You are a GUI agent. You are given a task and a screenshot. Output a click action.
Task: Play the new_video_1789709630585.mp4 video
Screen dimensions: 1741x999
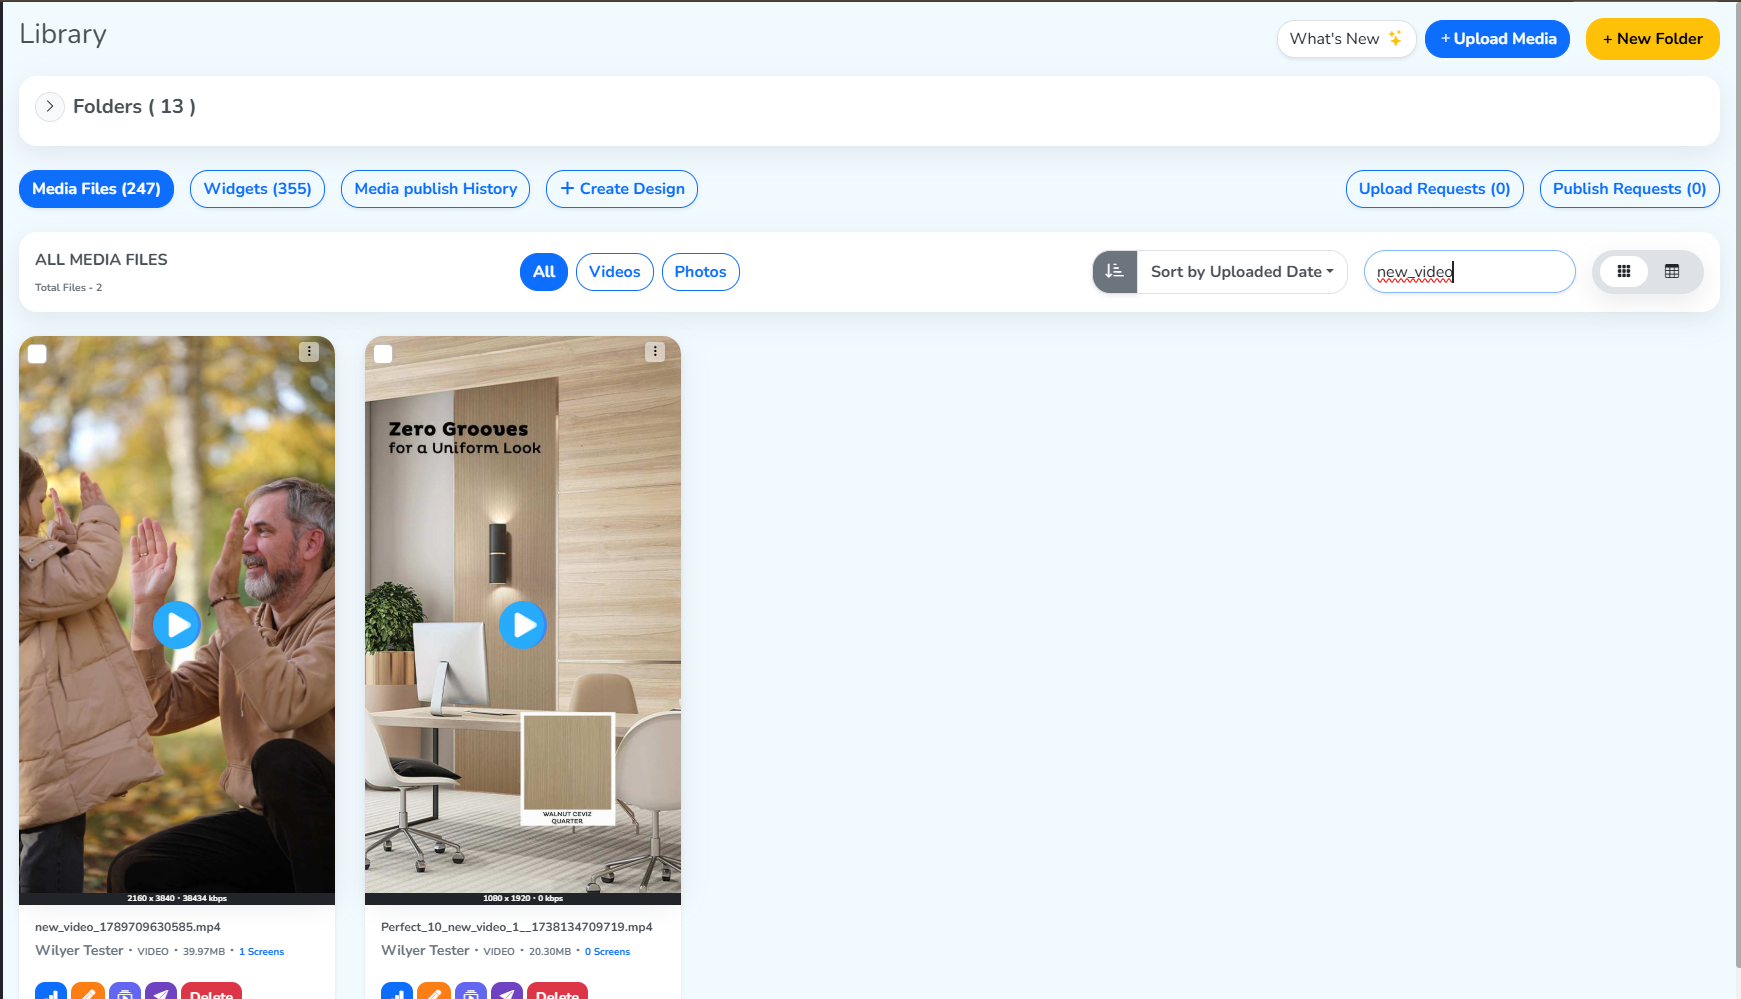[177, 625]
